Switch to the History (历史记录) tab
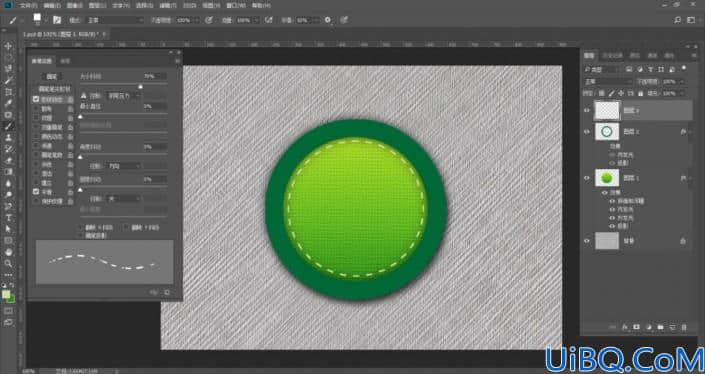 612,56
